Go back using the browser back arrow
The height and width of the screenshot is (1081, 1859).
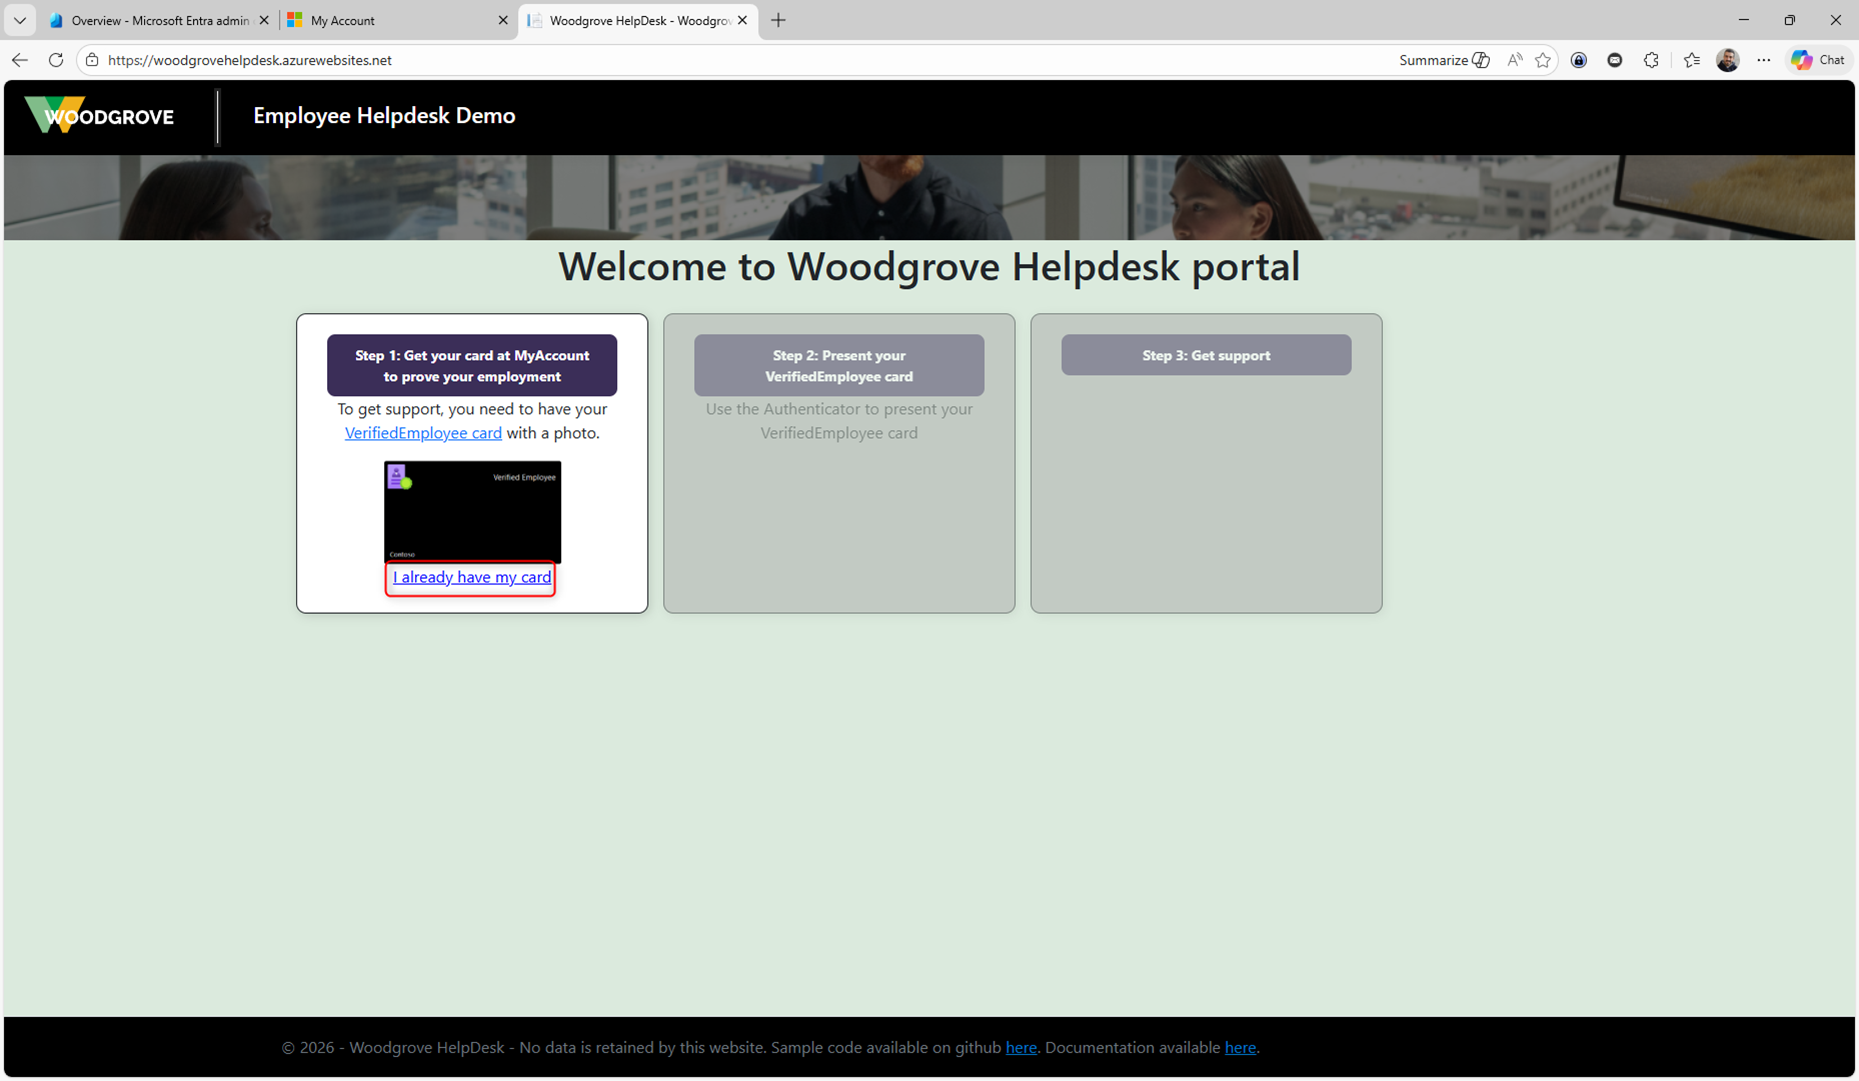20,60
